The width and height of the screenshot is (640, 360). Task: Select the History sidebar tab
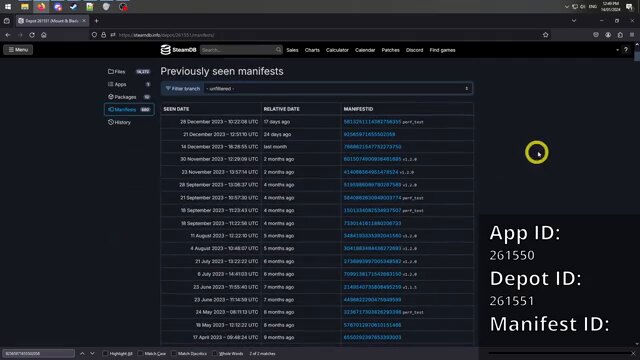[129, 122]
